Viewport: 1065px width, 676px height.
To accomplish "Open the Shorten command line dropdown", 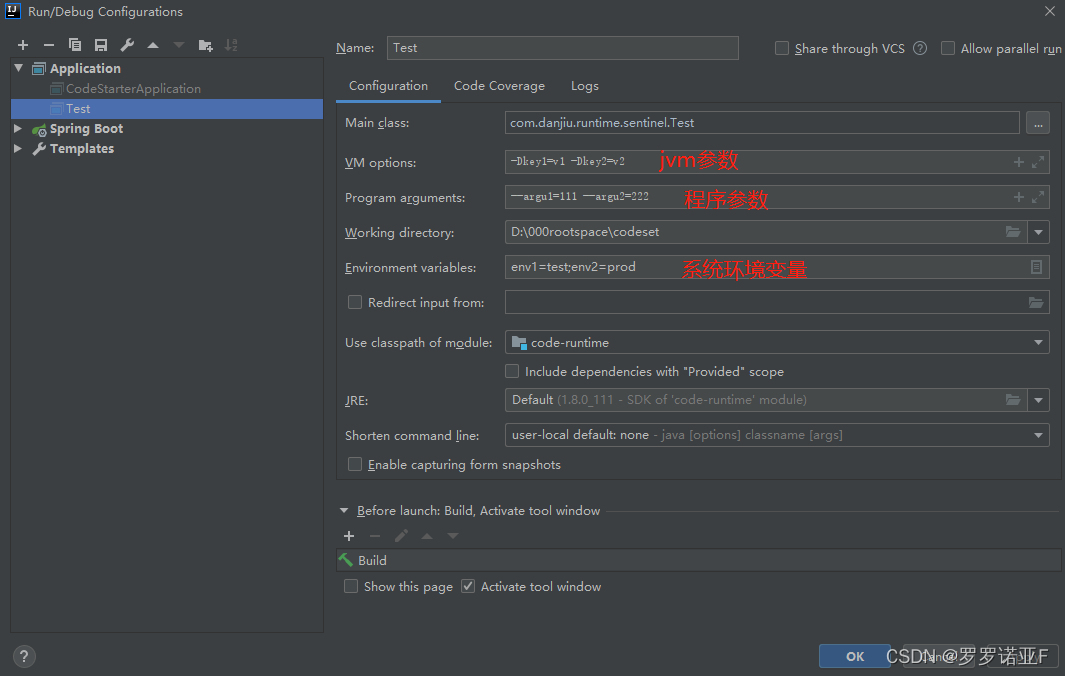I will point(1038,435).
